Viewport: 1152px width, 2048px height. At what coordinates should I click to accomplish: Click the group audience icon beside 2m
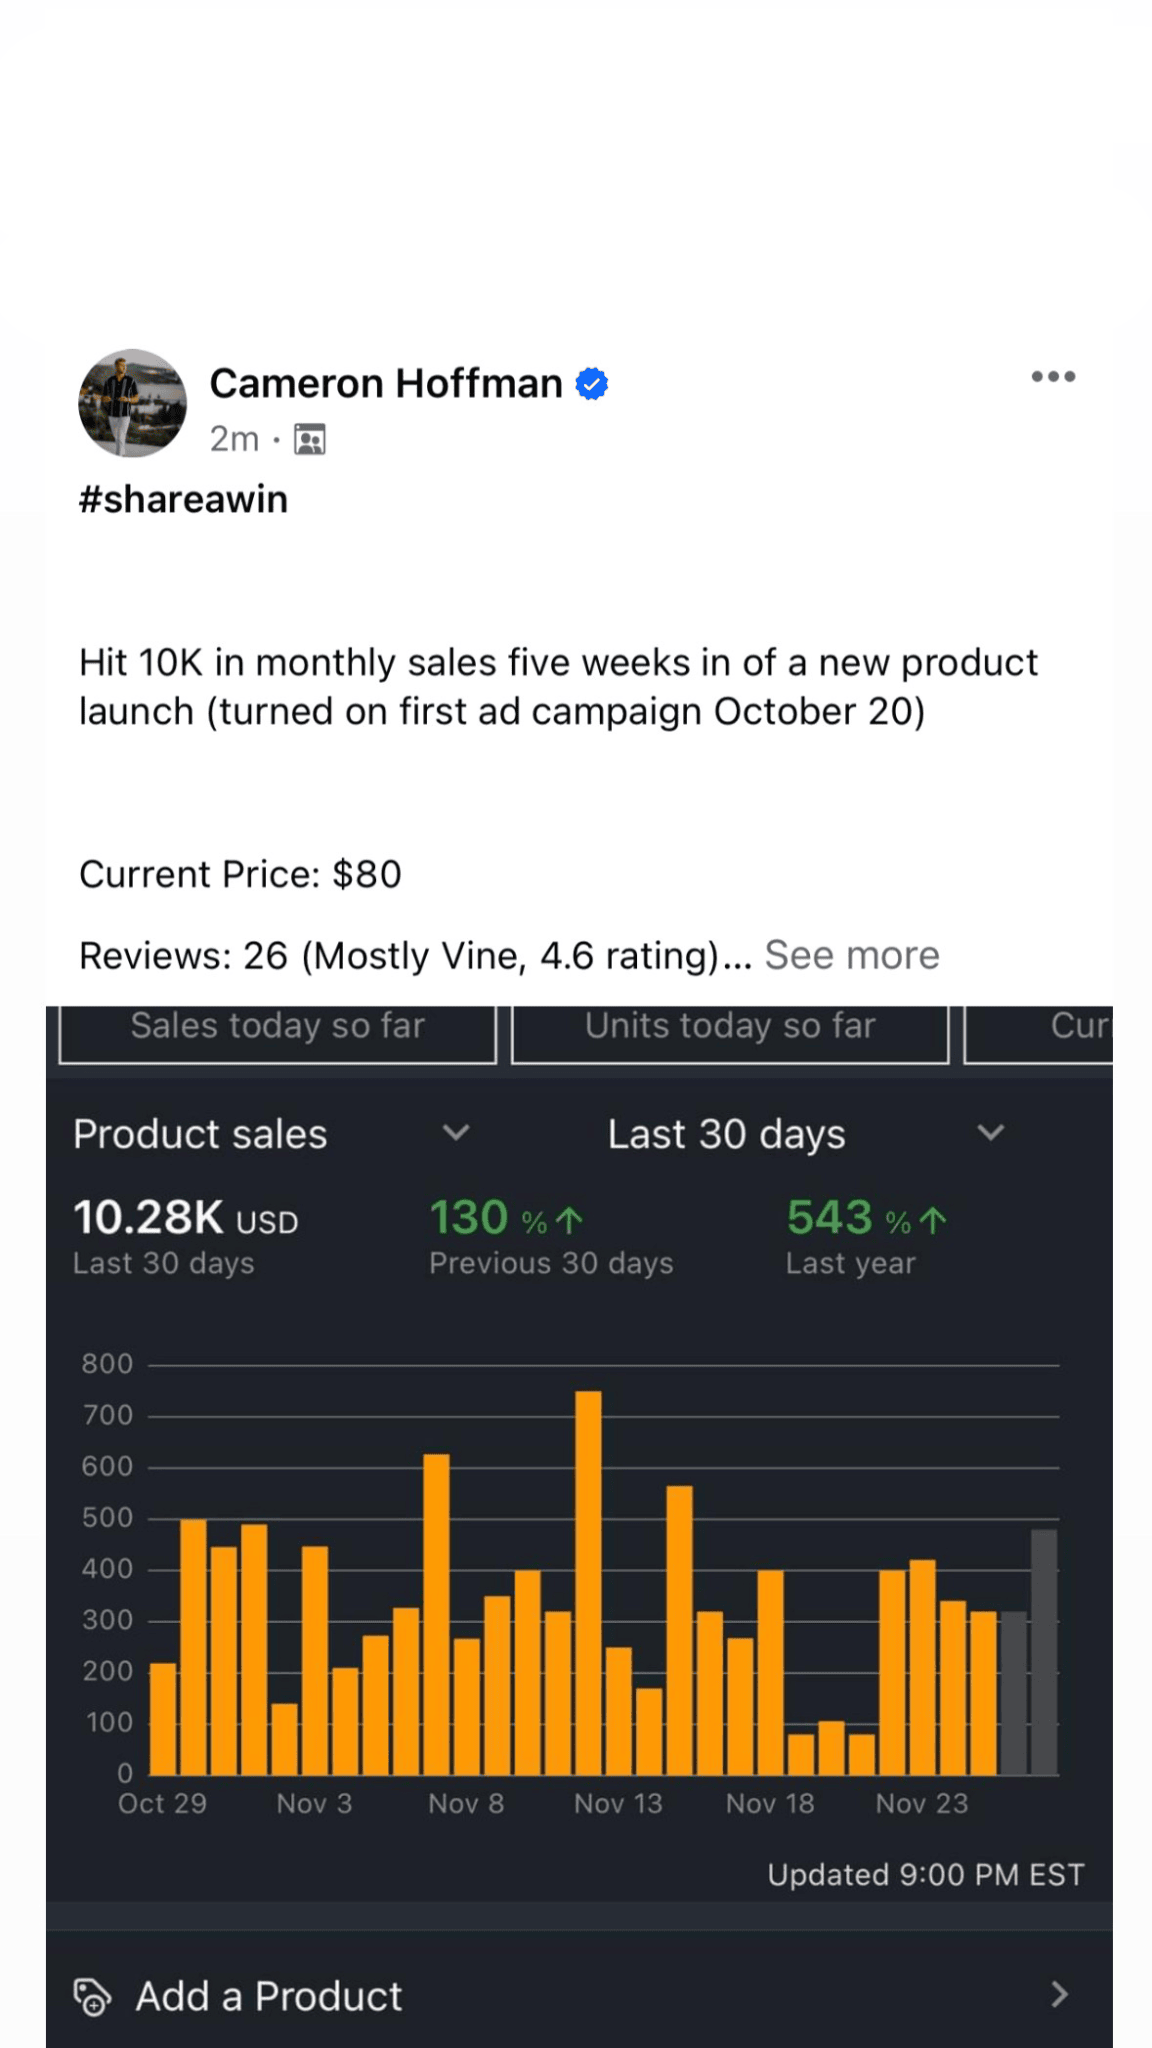click(310, 439)
